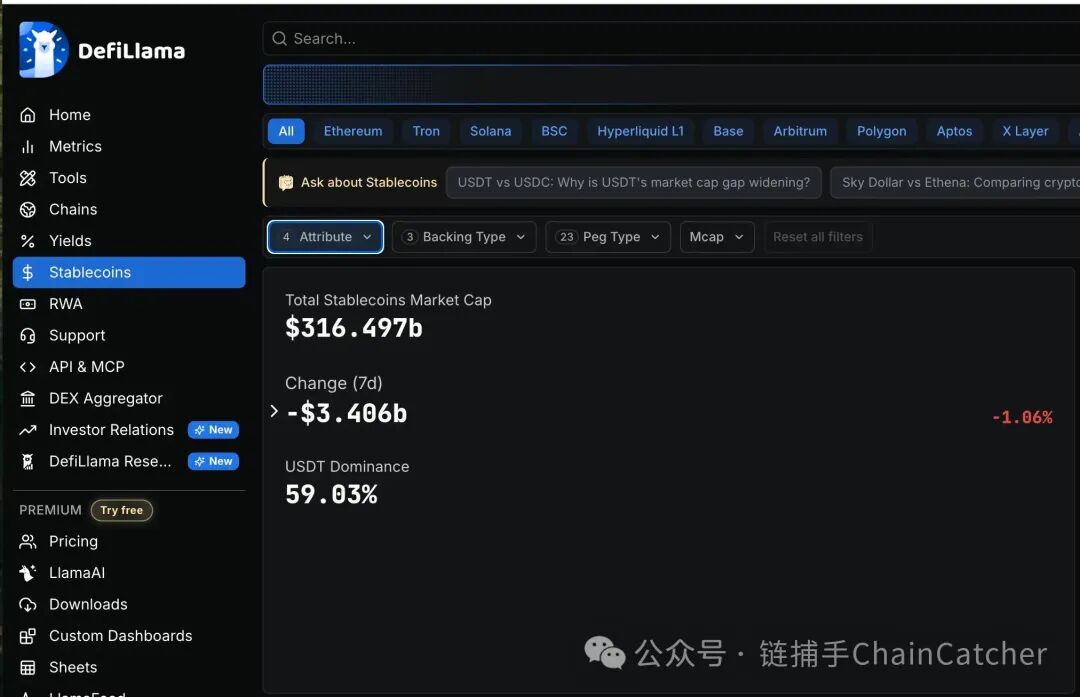The height and width of the screenshot is (697, 1080).
Task: Click the DefiLlama llama logo
Action: click(43, 50)
